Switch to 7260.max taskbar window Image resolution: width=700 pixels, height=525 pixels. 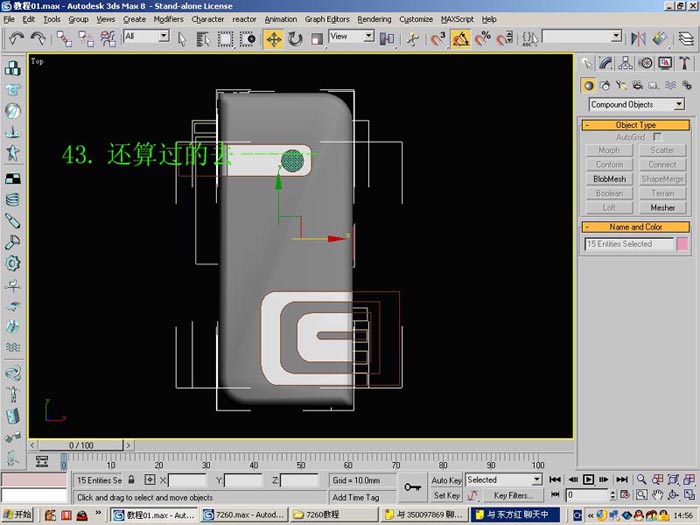tap(245, 515)
